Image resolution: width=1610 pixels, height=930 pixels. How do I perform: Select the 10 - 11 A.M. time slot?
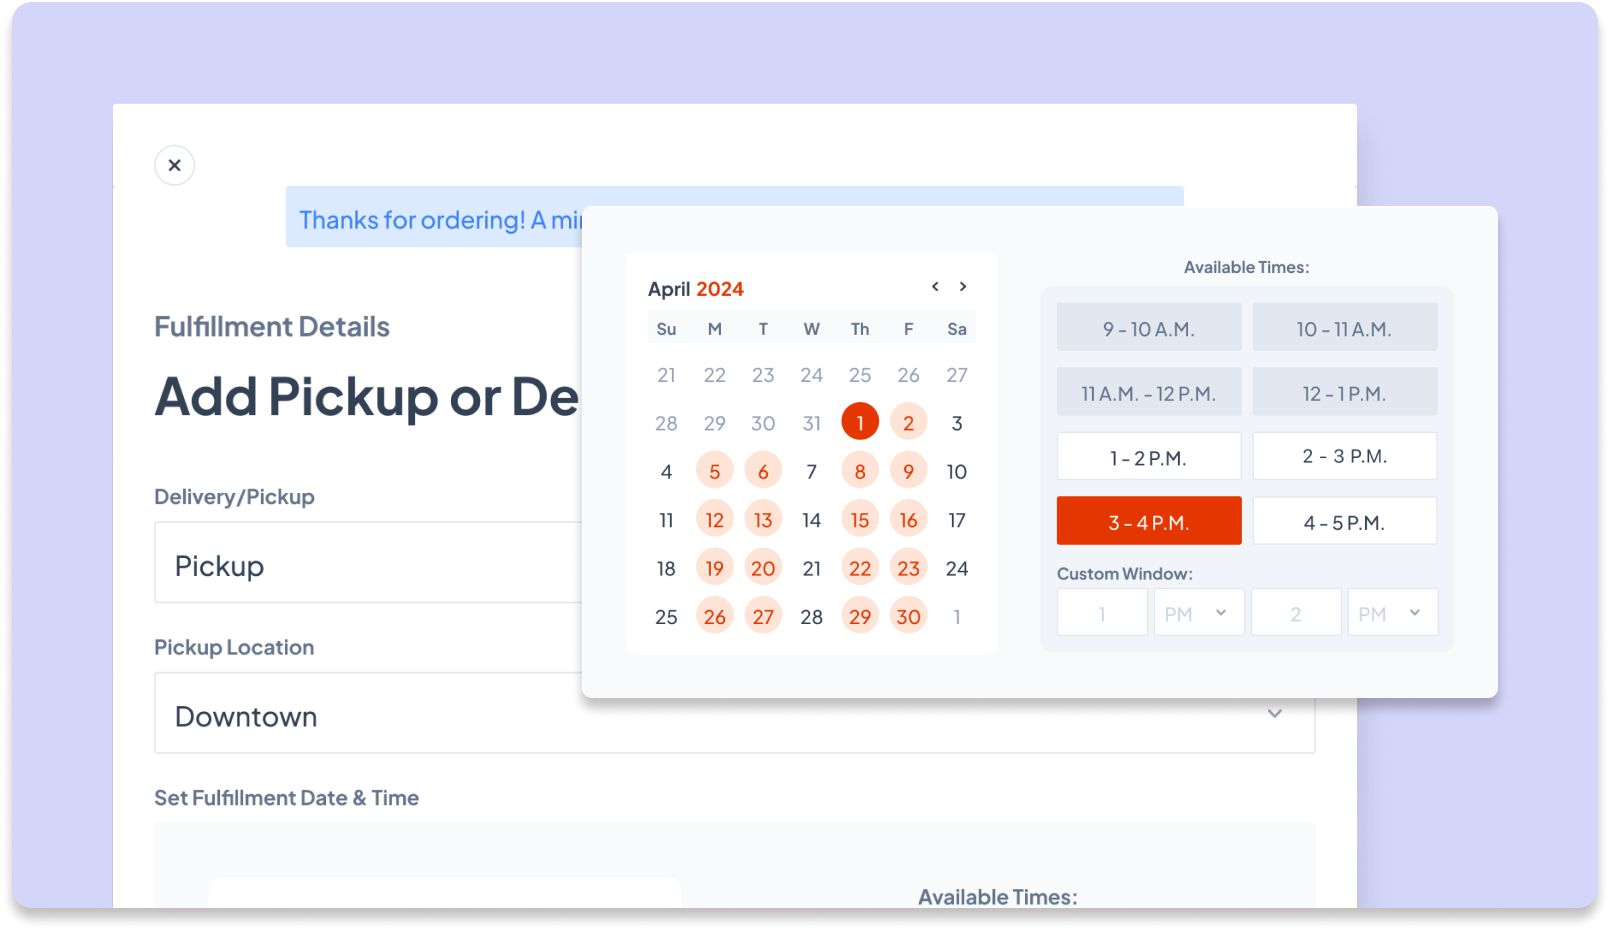coord(1345,327)
